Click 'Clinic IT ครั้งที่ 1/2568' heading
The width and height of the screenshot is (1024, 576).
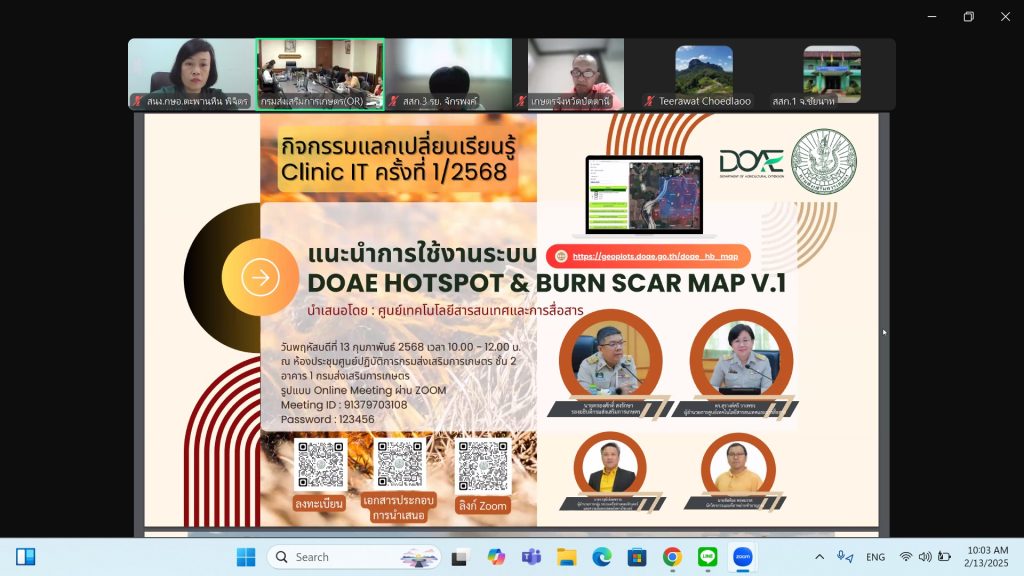point(394,172)
